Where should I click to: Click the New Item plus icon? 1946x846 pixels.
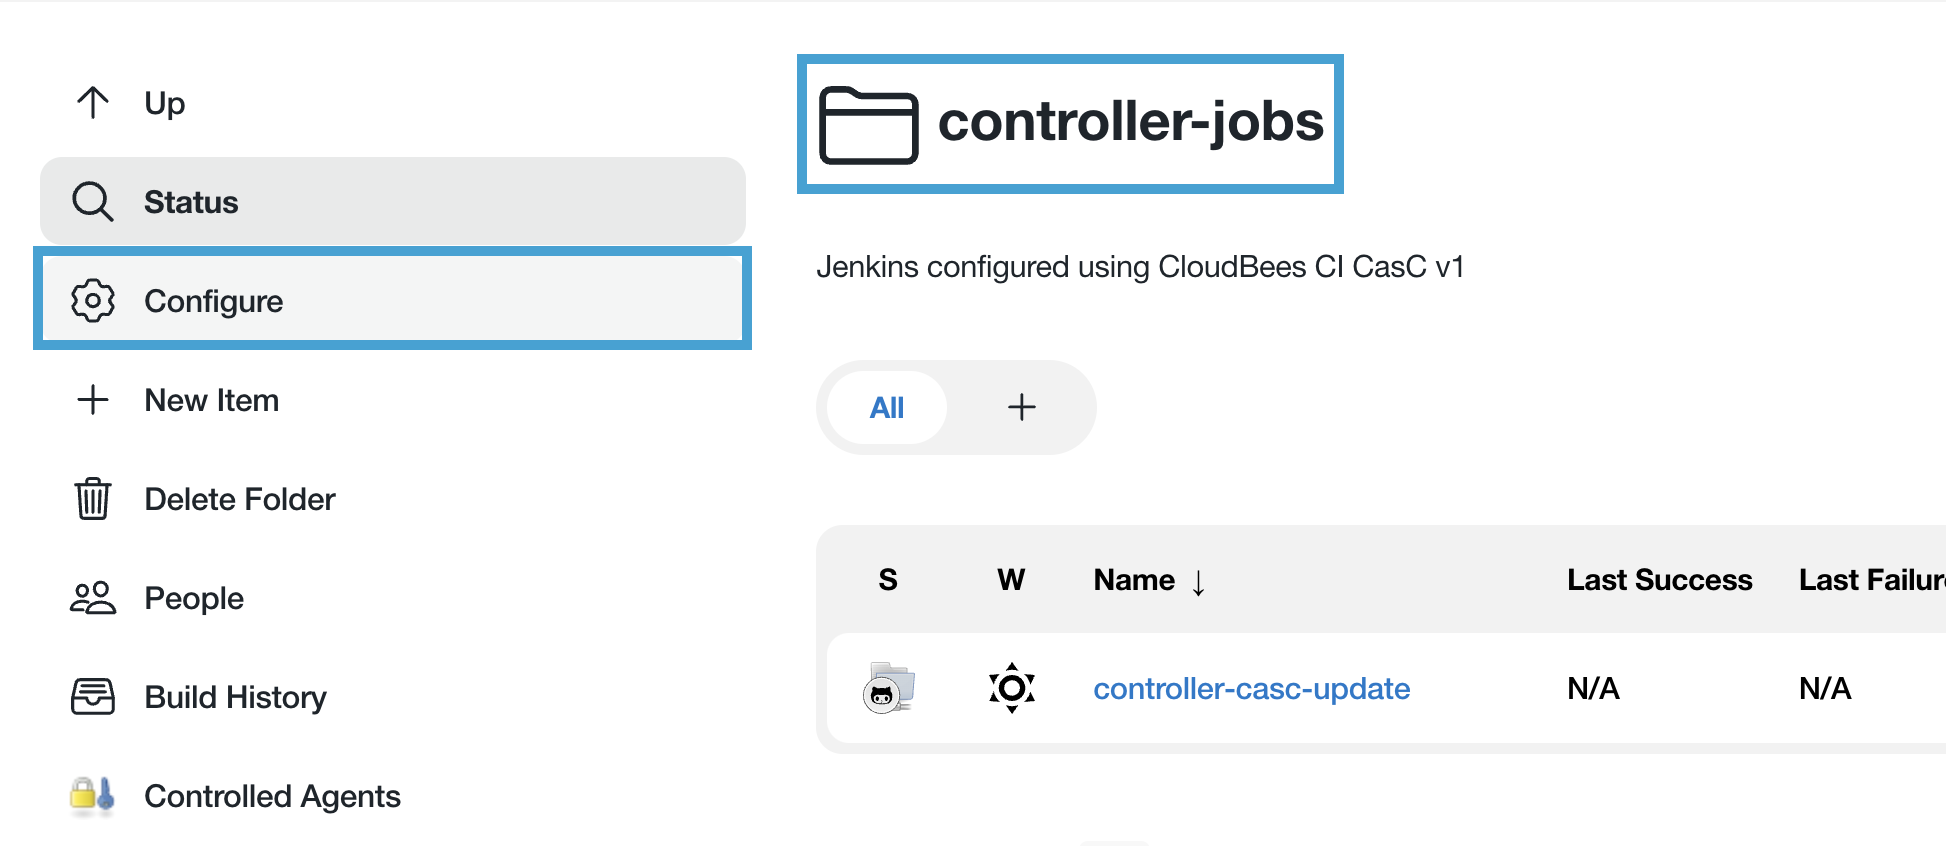coord(93,399)
